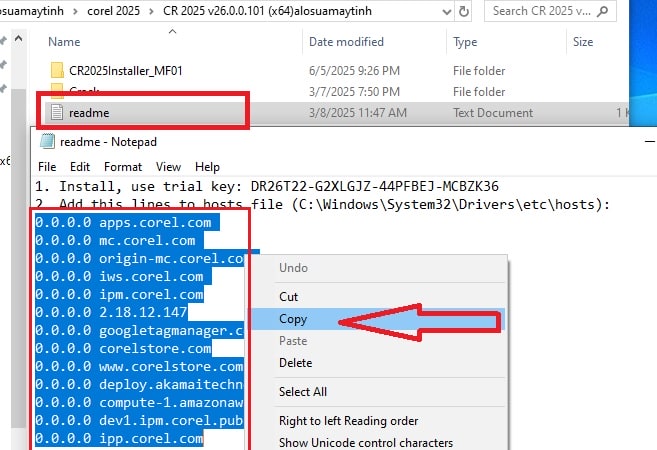Select the CR2025Installer_MF01 folder icon
The width and height of the screenshot is (657, 450).
pos(57,70)
